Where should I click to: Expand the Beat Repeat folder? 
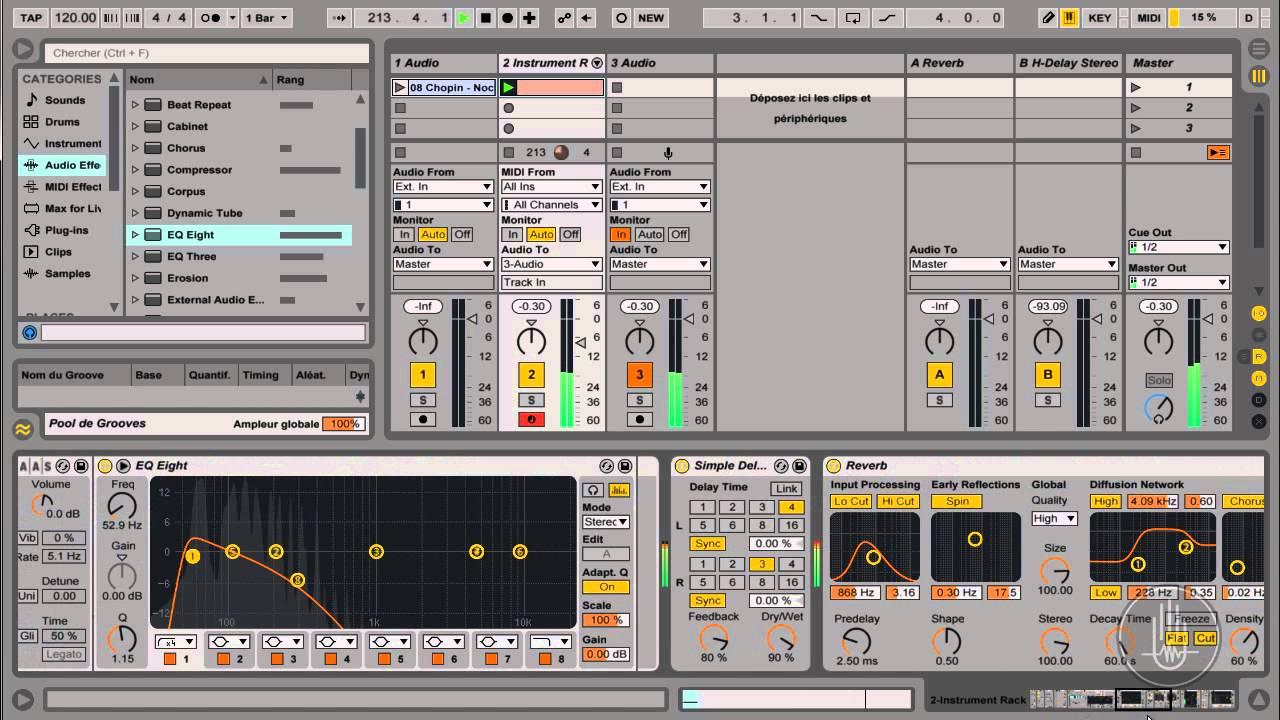click(135, 105)
